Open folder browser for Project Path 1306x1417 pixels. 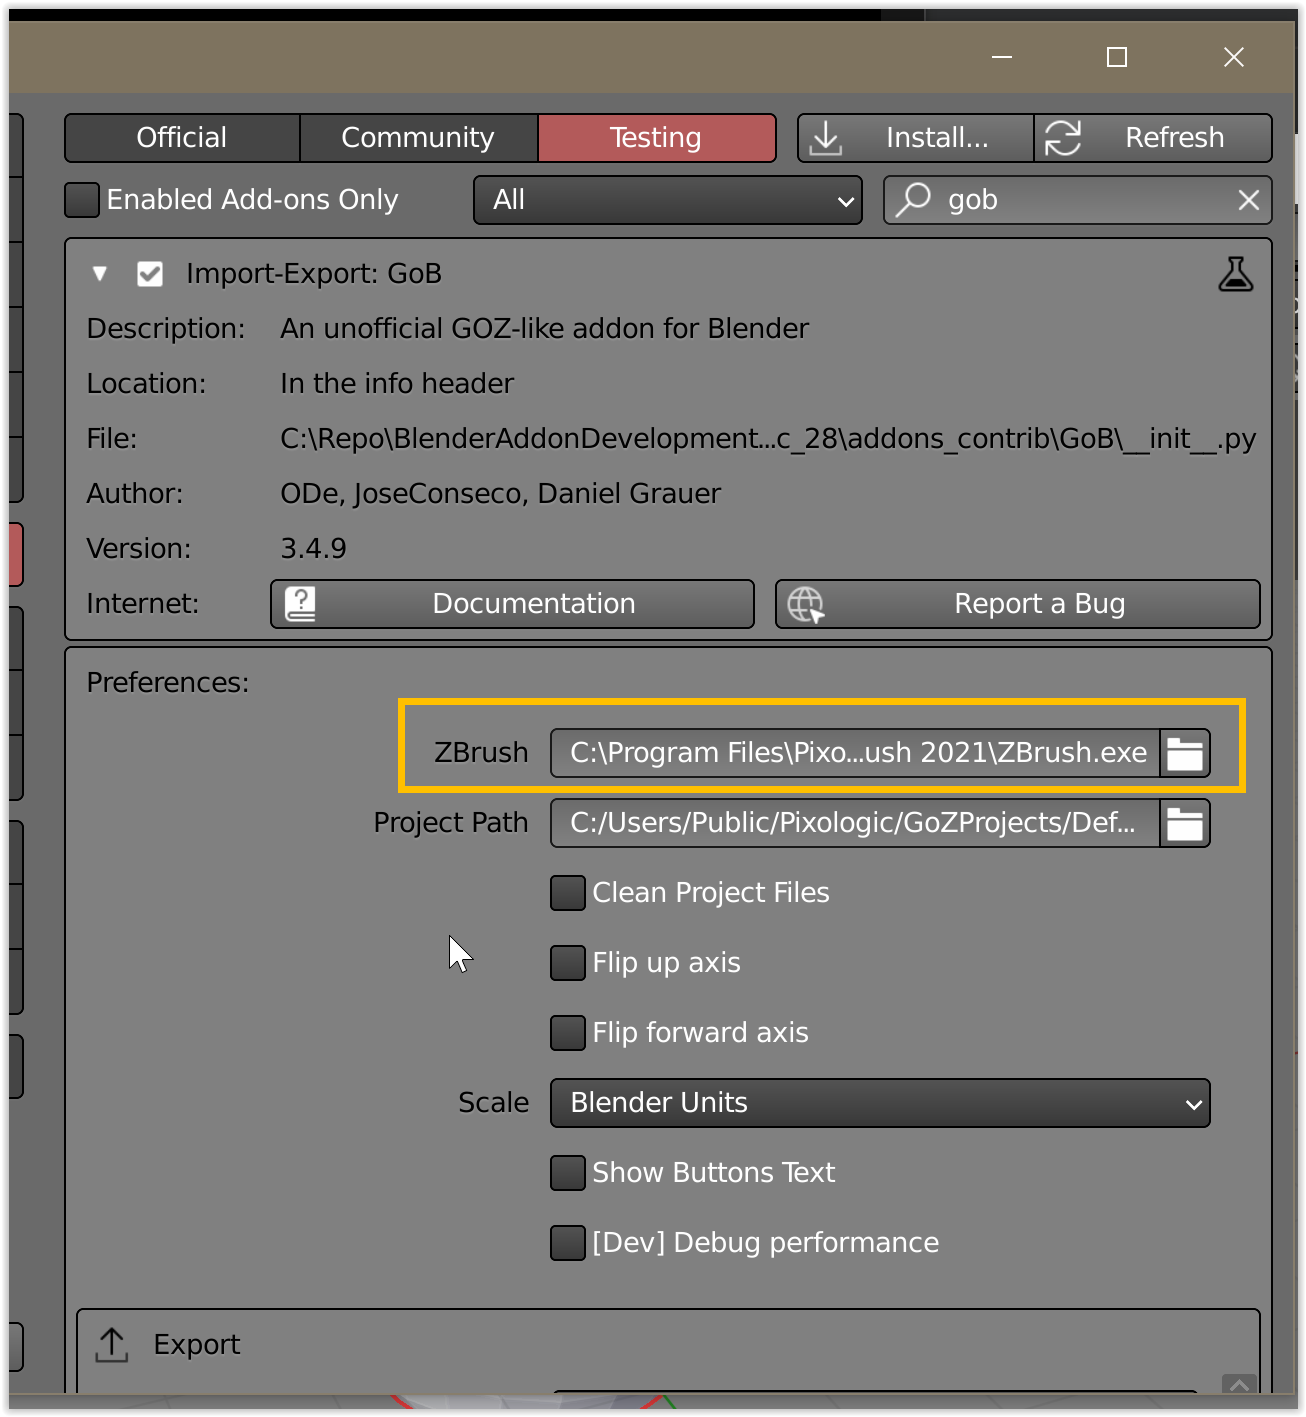click(x=1185, y=823)
